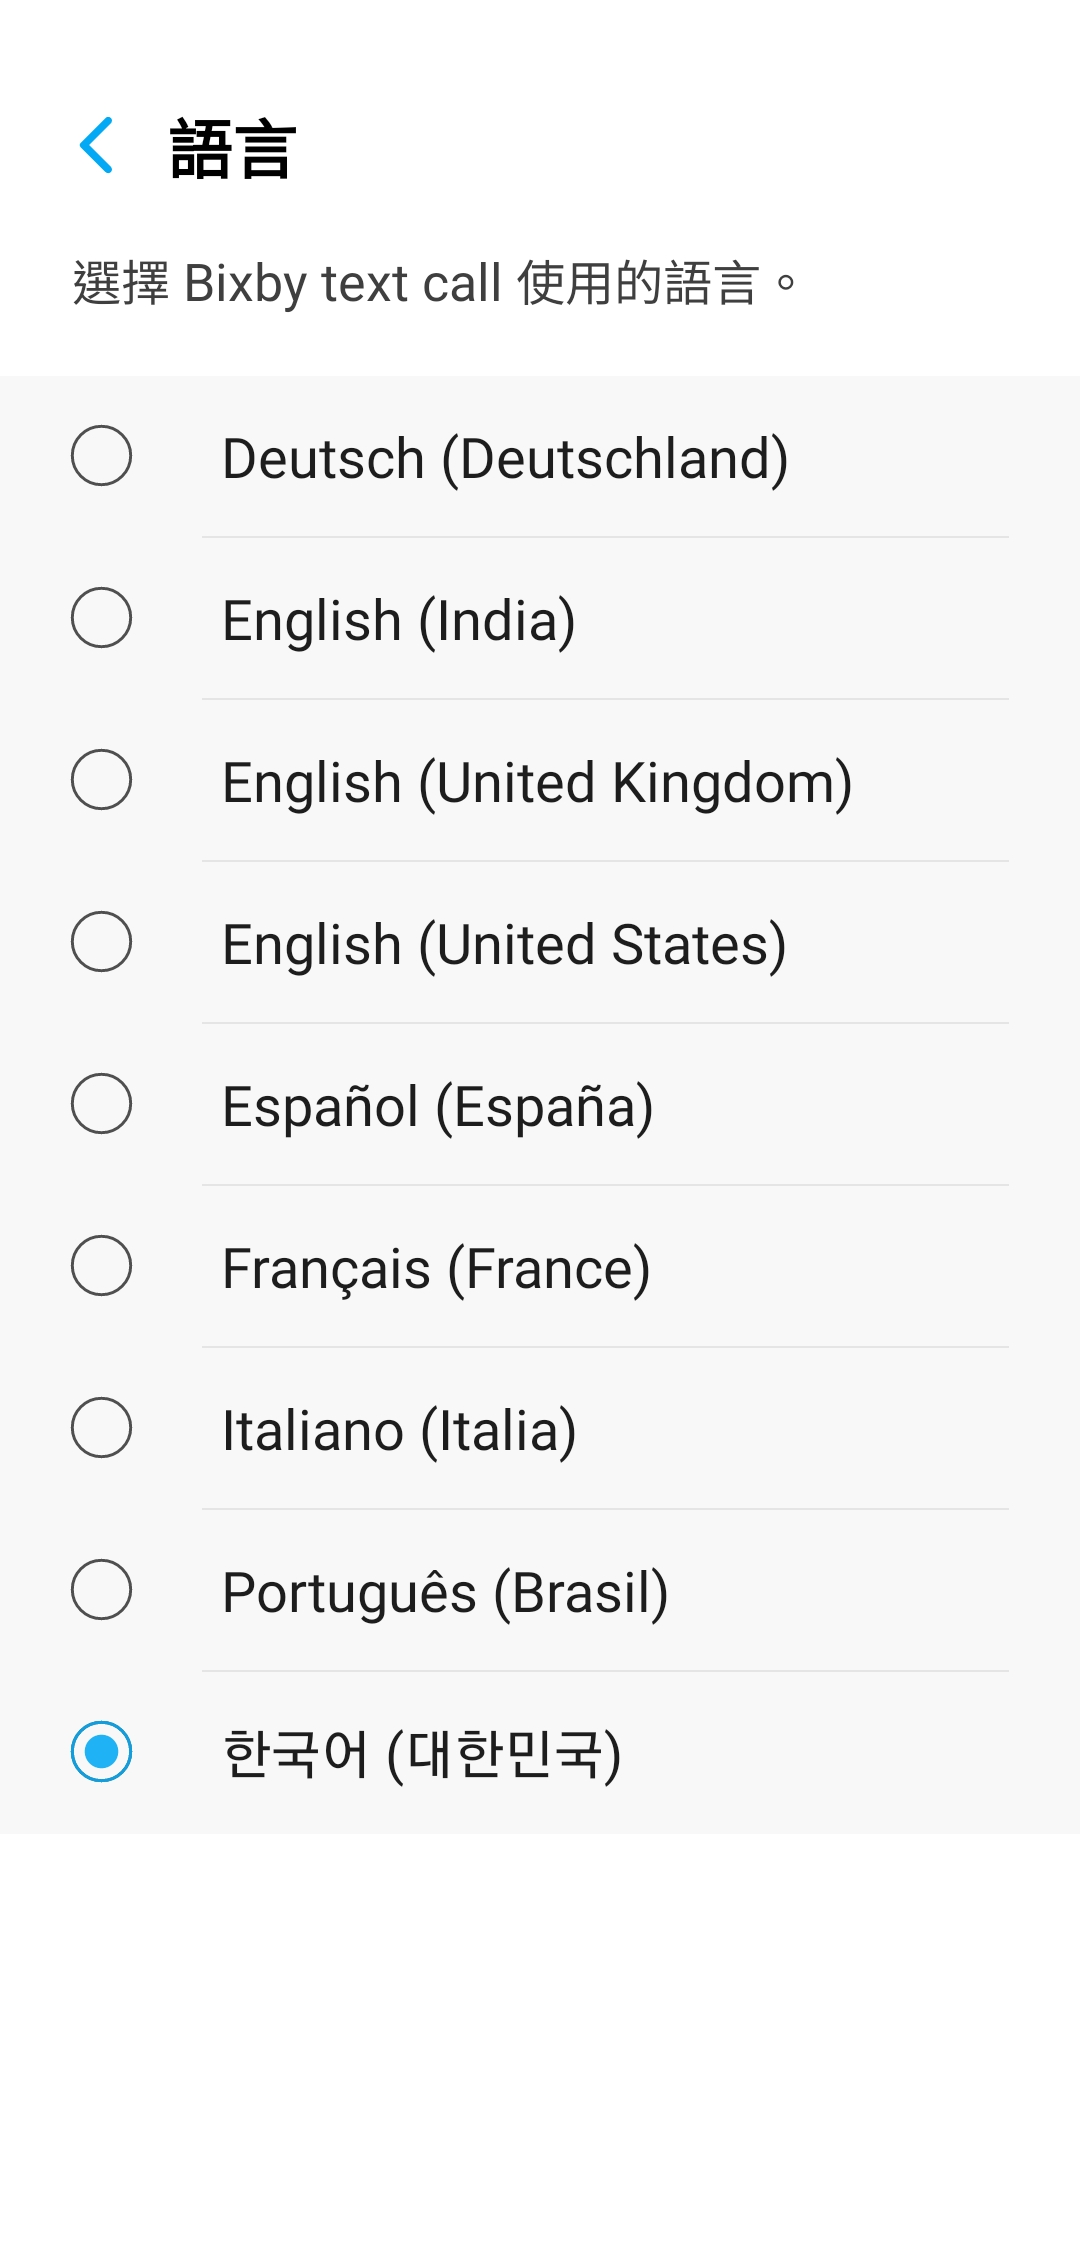Tap the English (India) text label

399,621
